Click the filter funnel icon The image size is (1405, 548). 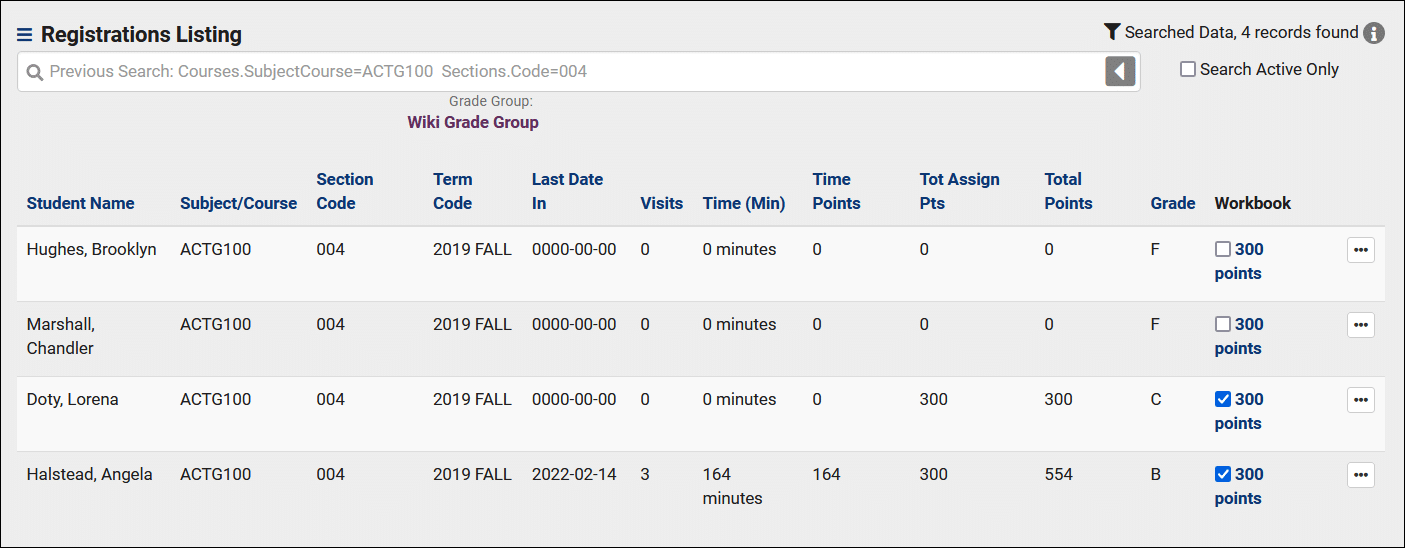point(1111,32)
